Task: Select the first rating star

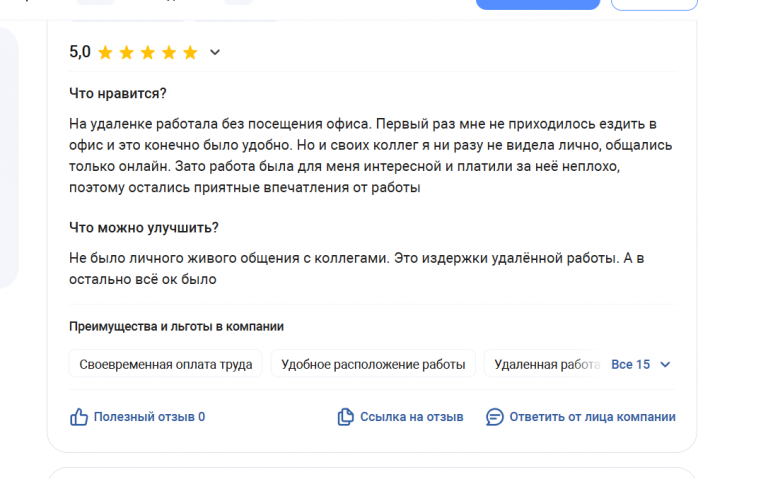Action: tap(105, 52)
